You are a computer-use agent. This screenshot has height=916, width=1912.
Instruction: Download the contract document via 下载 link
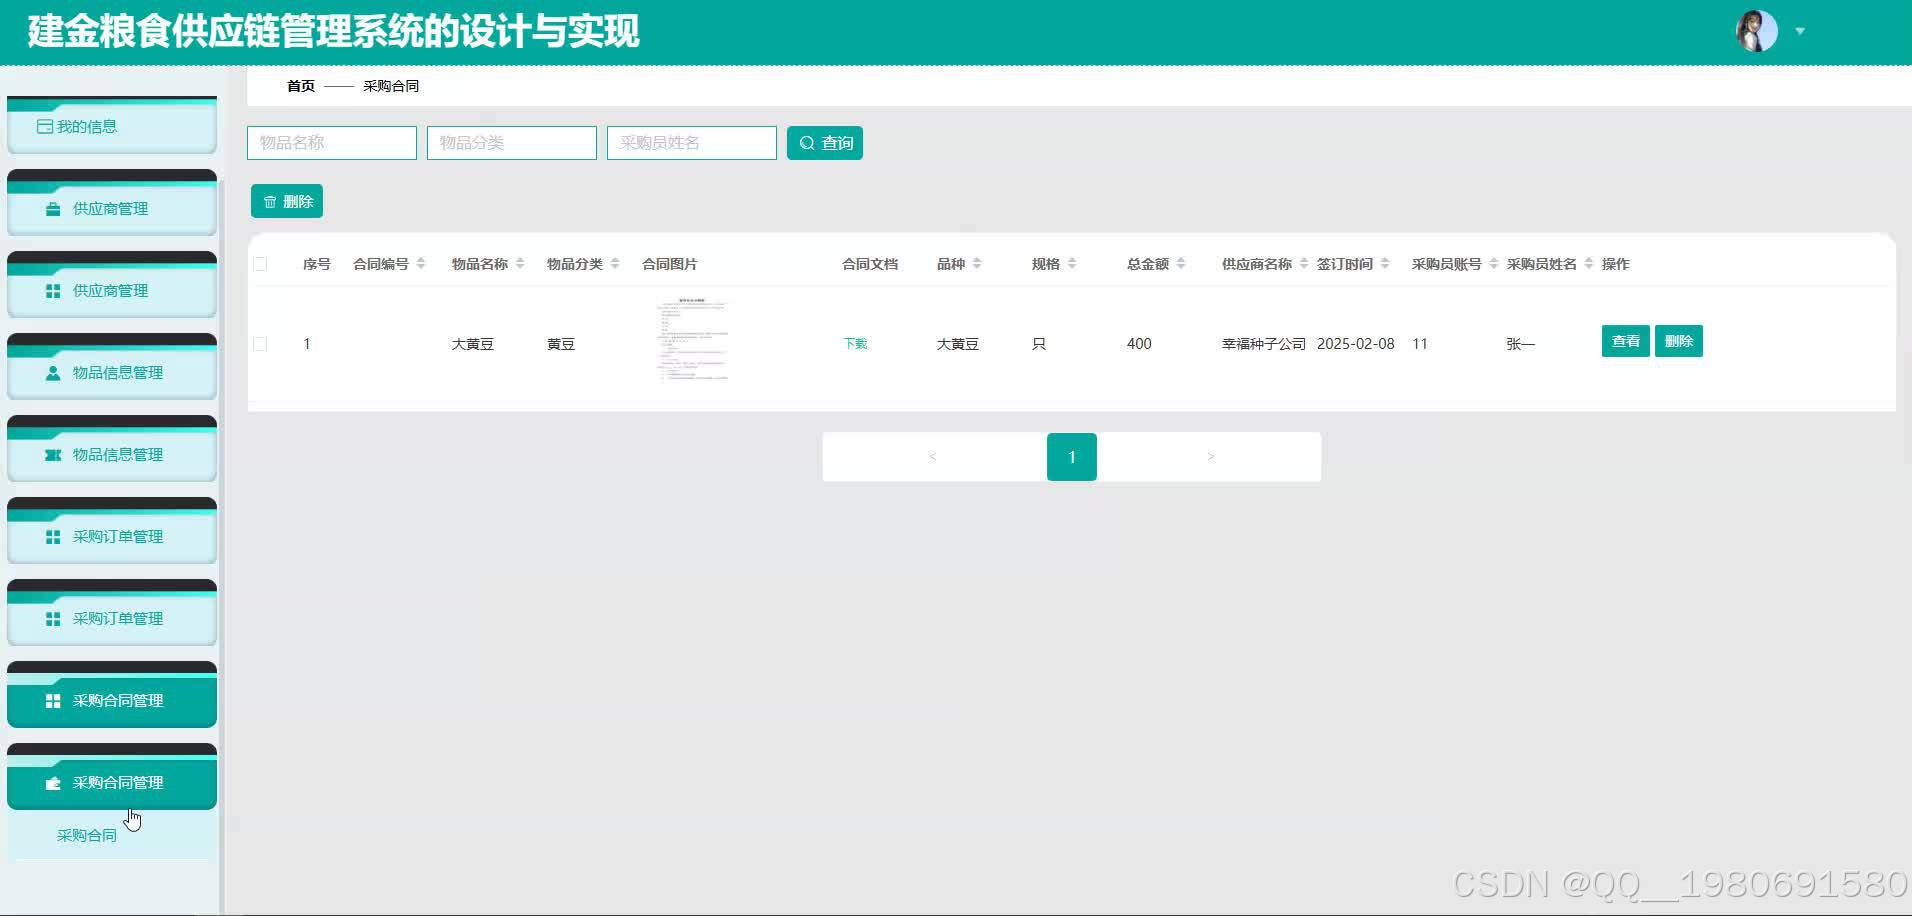[x=855, y=344]
